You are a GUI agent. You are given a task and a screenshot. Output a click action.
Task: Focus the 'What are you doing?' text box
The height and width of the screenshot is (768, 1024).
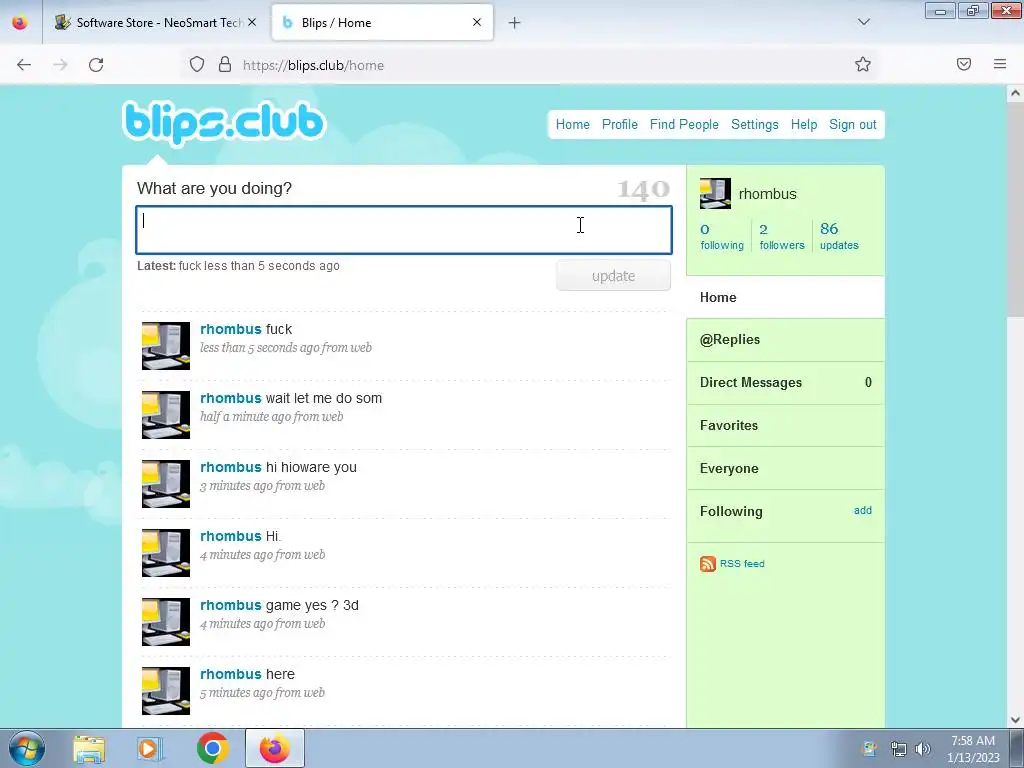(x=404, y=230)
